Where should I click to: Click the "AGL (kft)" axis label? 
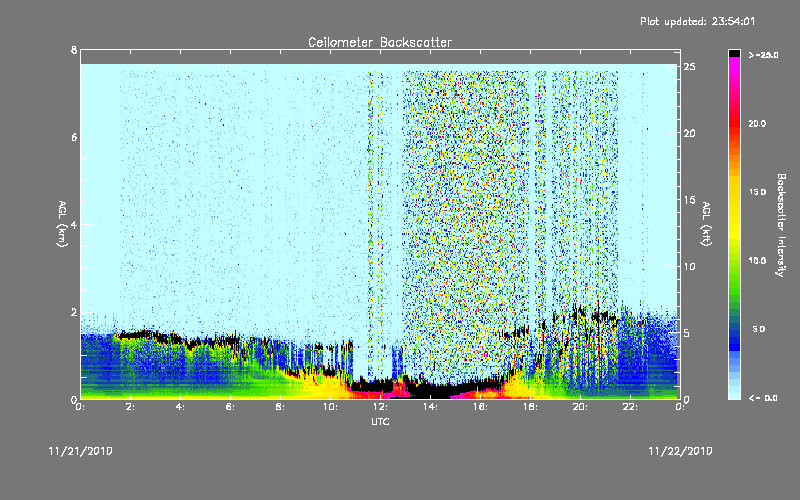point(707,224)
